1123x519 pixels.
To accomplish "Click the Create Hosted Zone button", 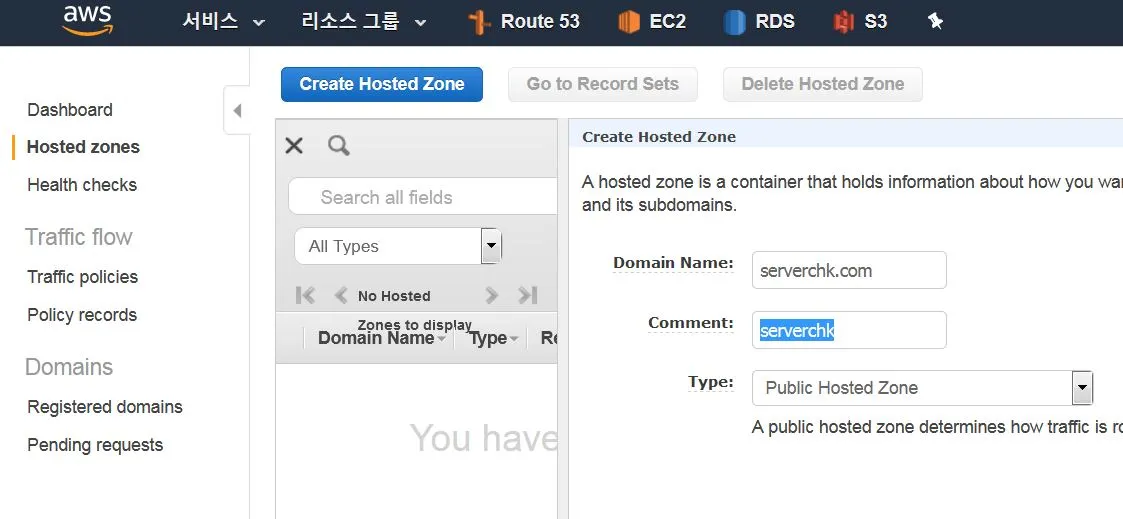I will point(382,84).
